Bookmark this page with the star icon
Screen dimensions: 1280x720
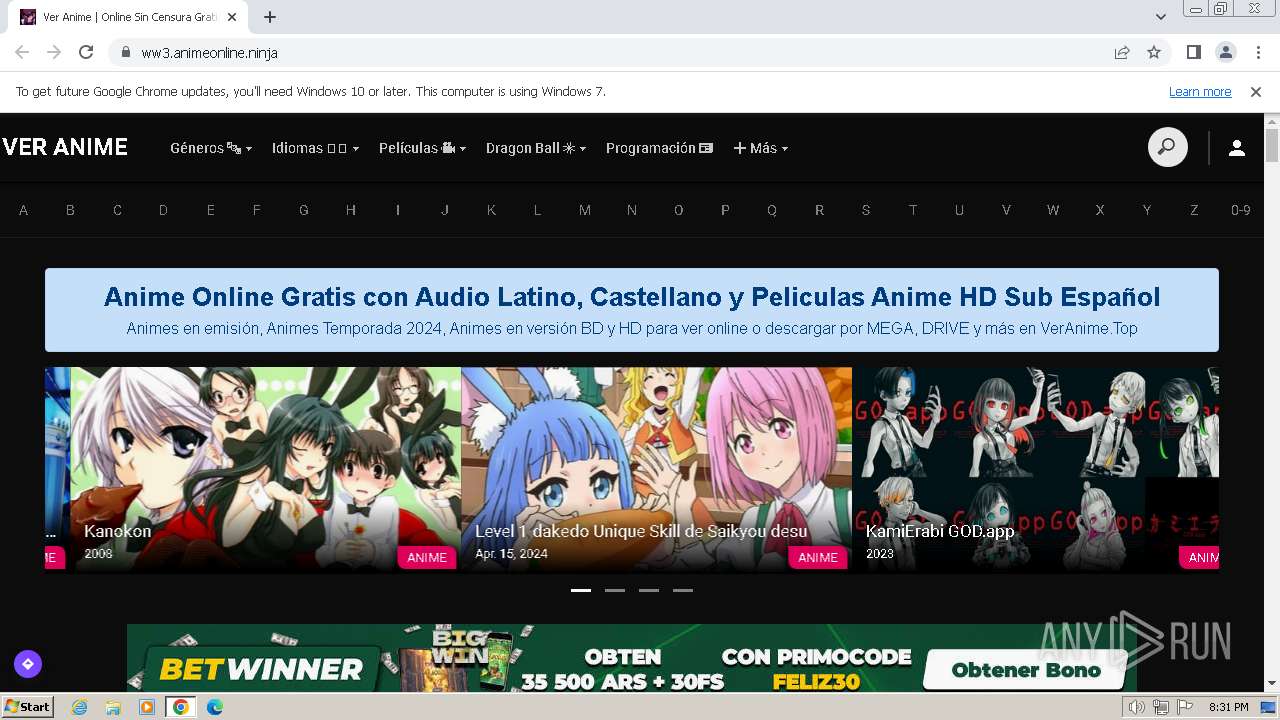pos(1154,52)
